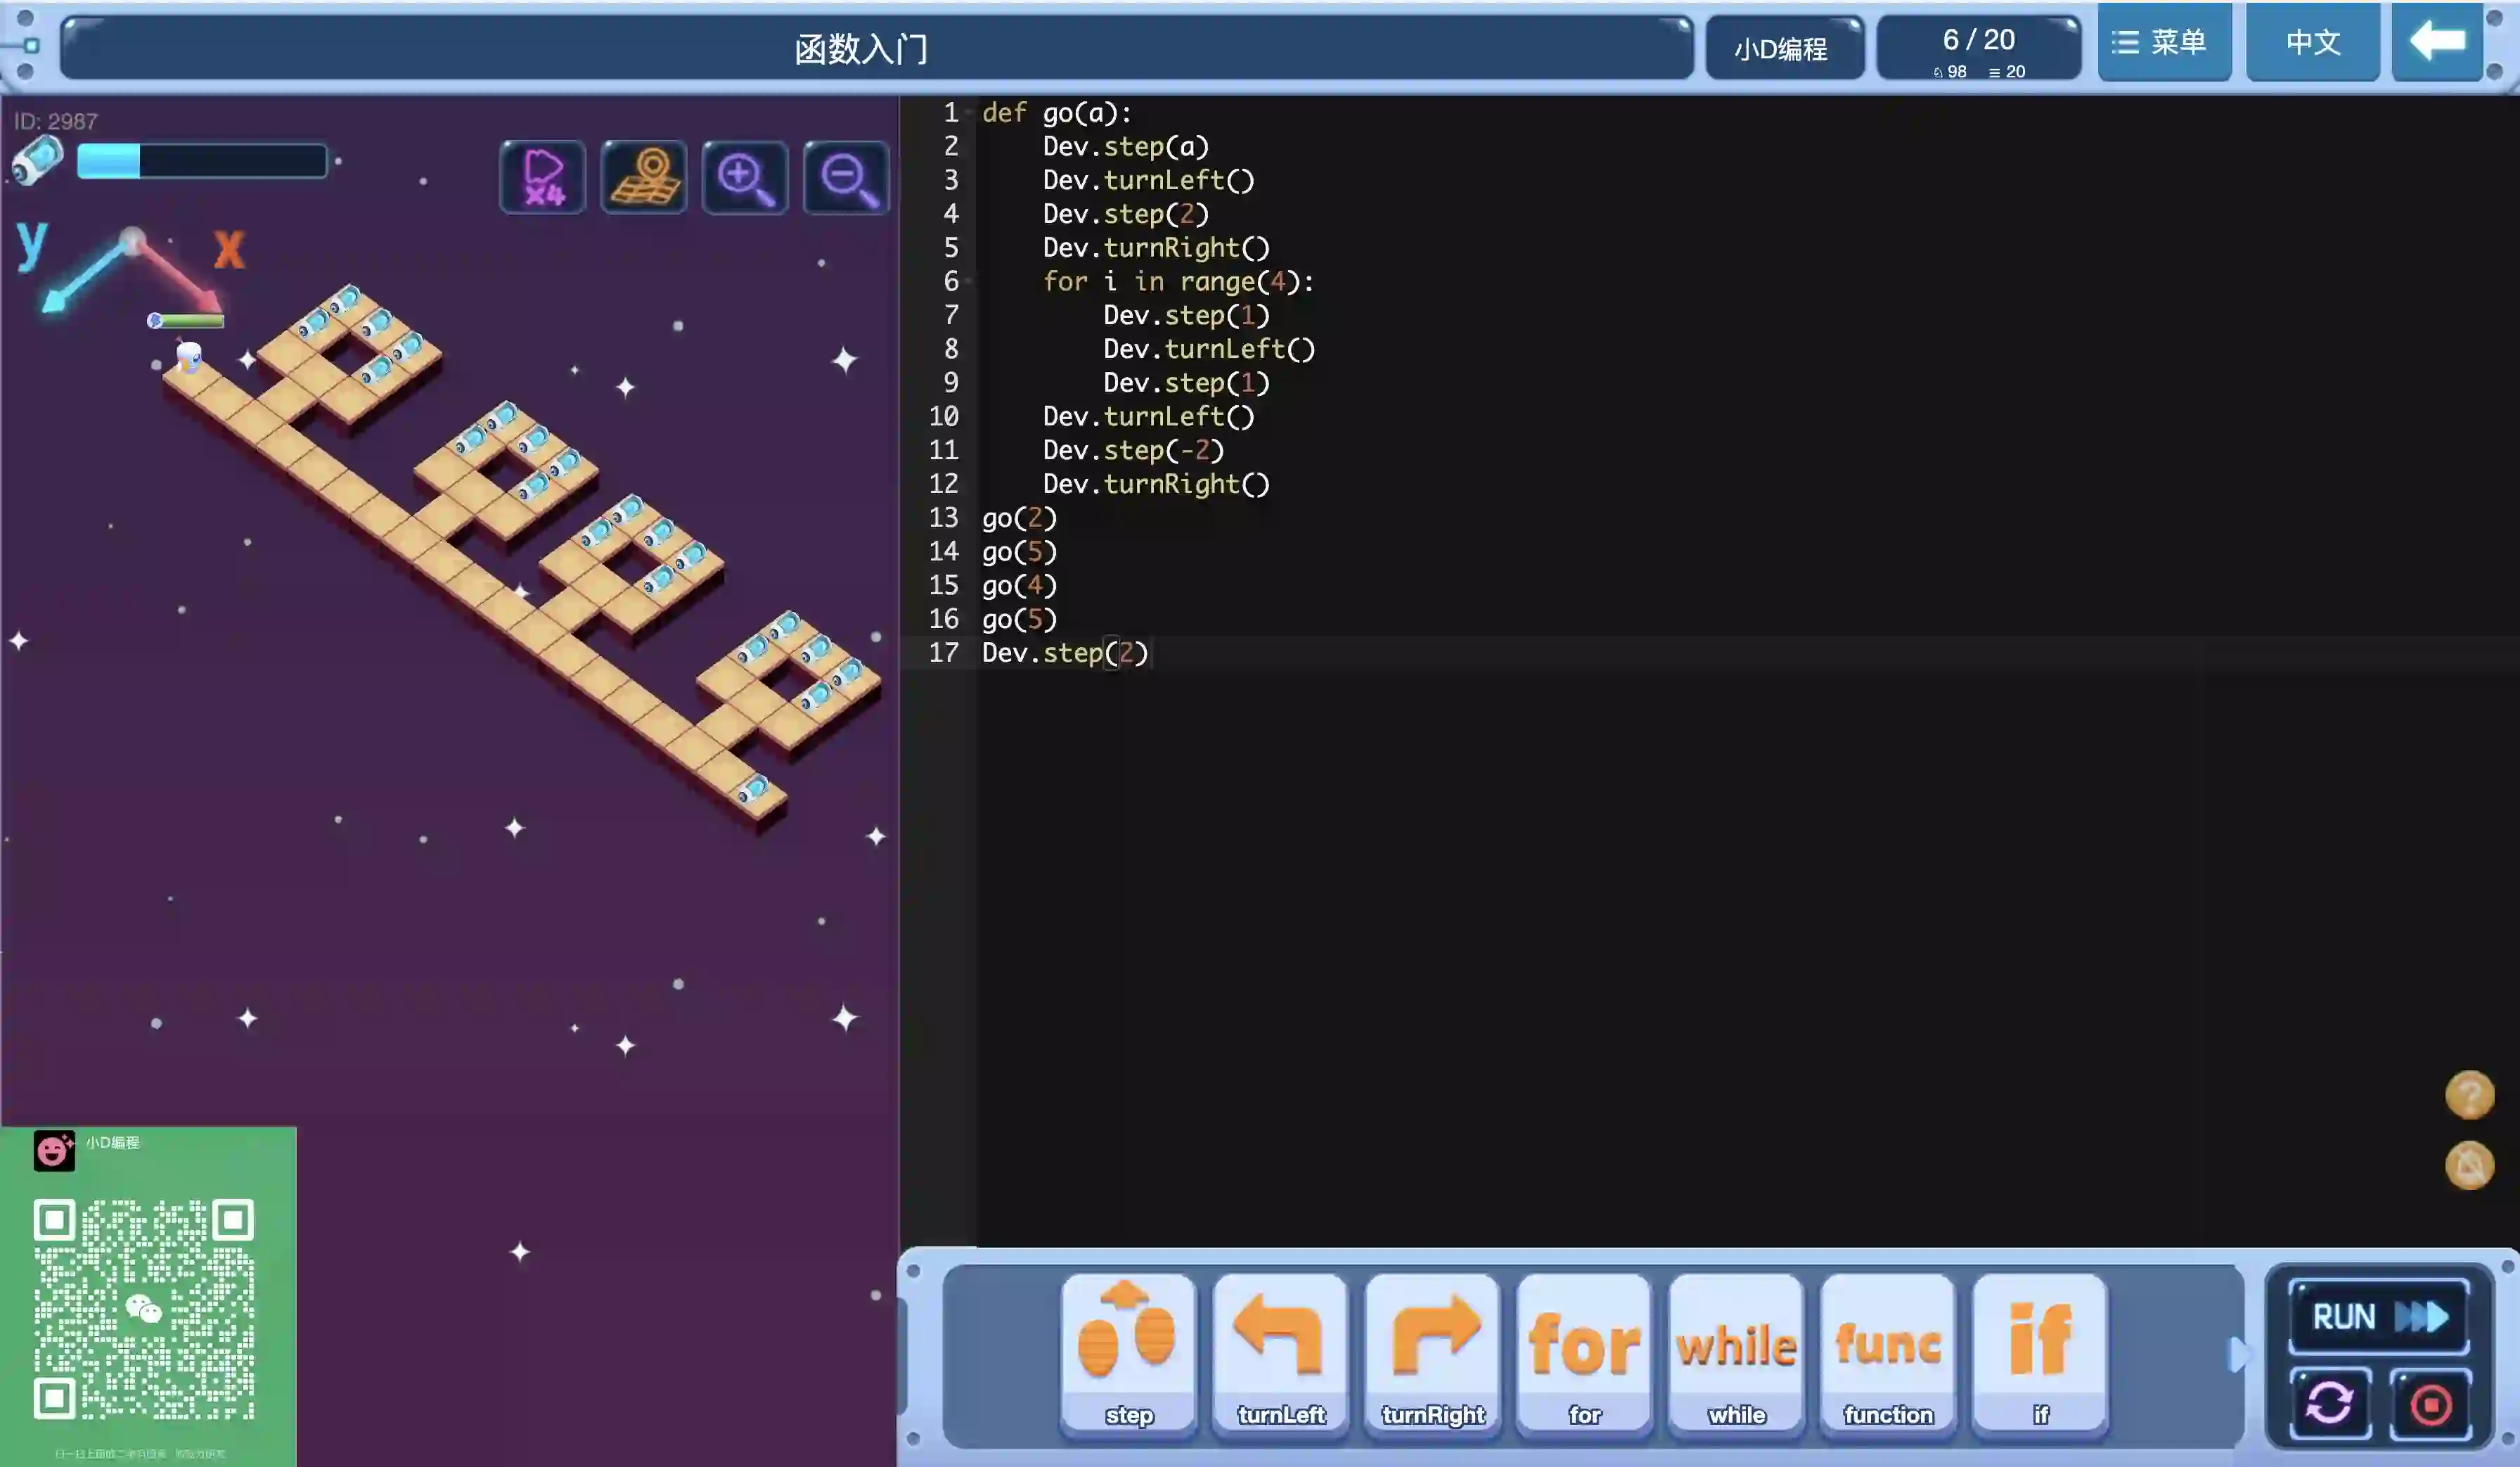Click the x4 speed playback icon
The width and height of the screenshot is (2520, 1467).
542,178
